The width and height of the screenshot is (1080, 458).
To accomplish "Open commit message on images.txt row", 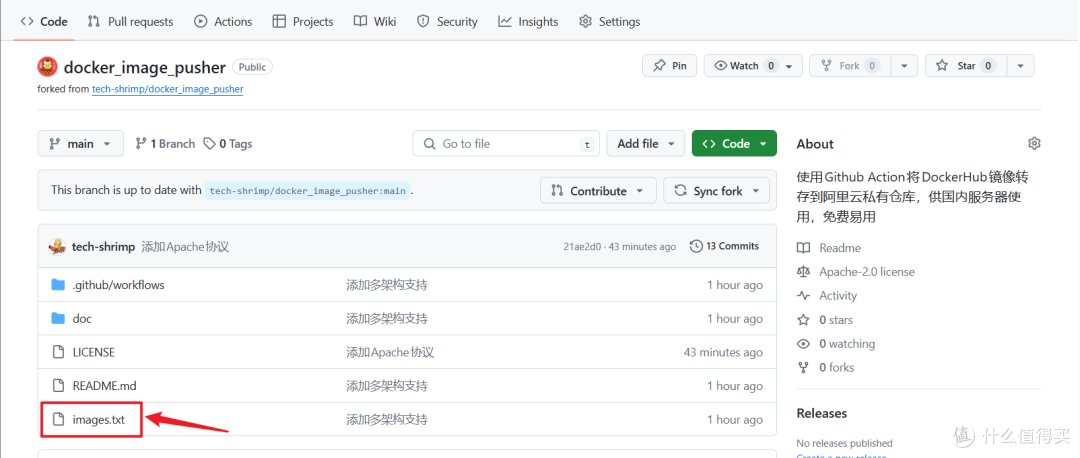I will click(387, 419).
